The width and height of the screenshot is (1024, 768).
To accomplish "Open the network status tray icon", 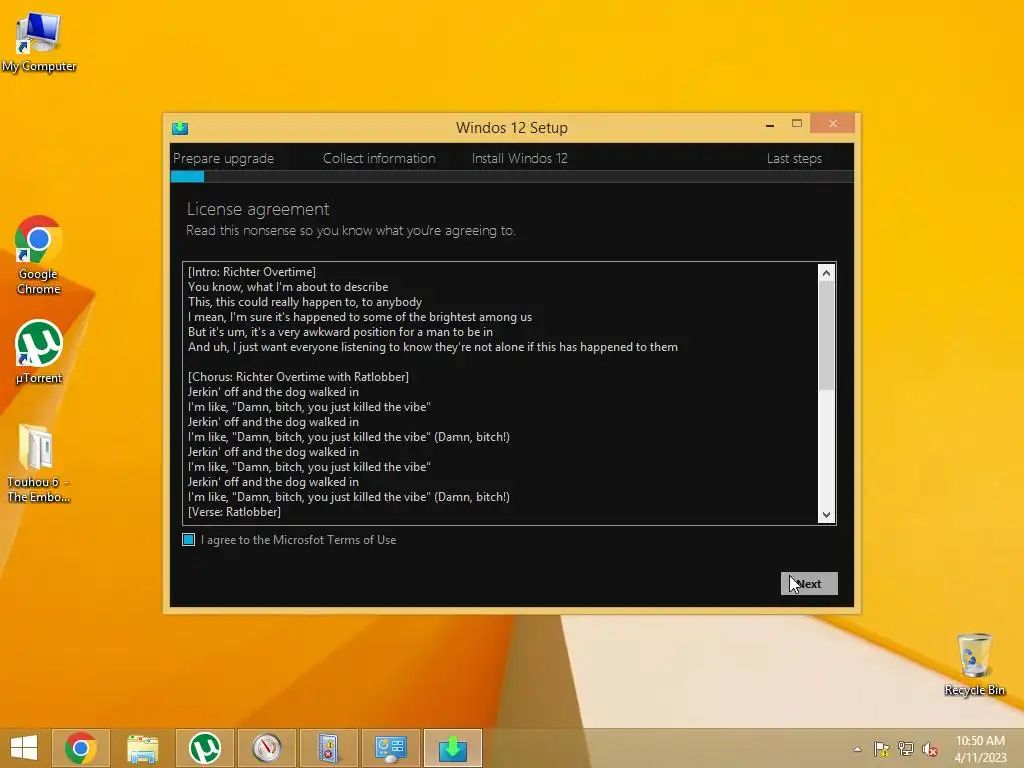I will coord(906,749).
